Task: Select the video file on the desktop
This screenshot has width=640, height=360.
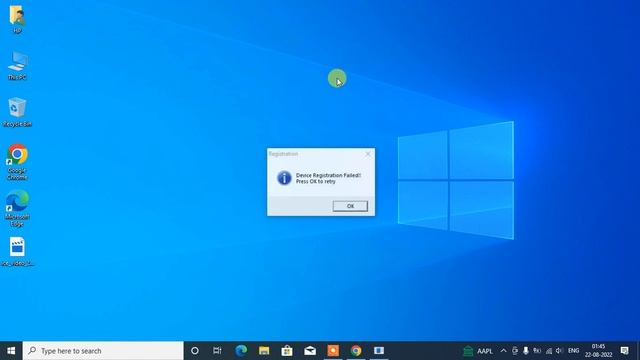Action: (17, 251)
